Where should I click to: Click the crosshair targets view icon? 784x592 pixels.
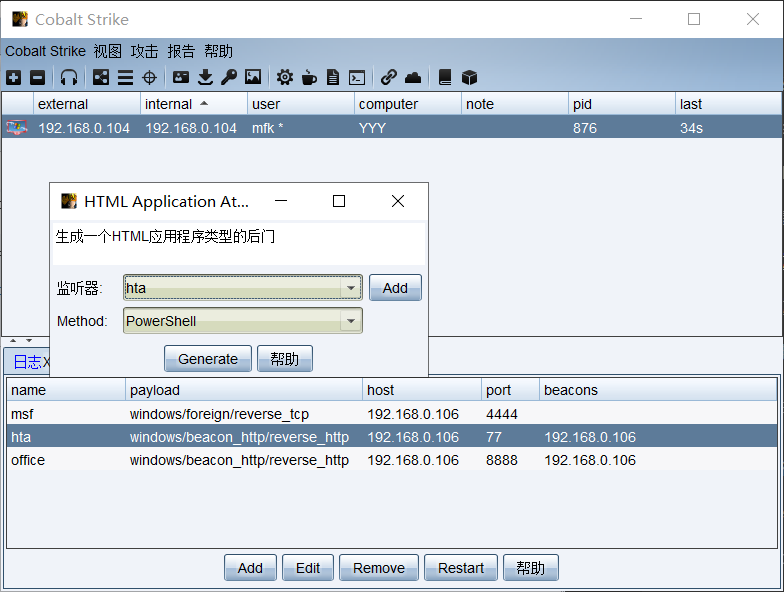(x=149, y=77)
